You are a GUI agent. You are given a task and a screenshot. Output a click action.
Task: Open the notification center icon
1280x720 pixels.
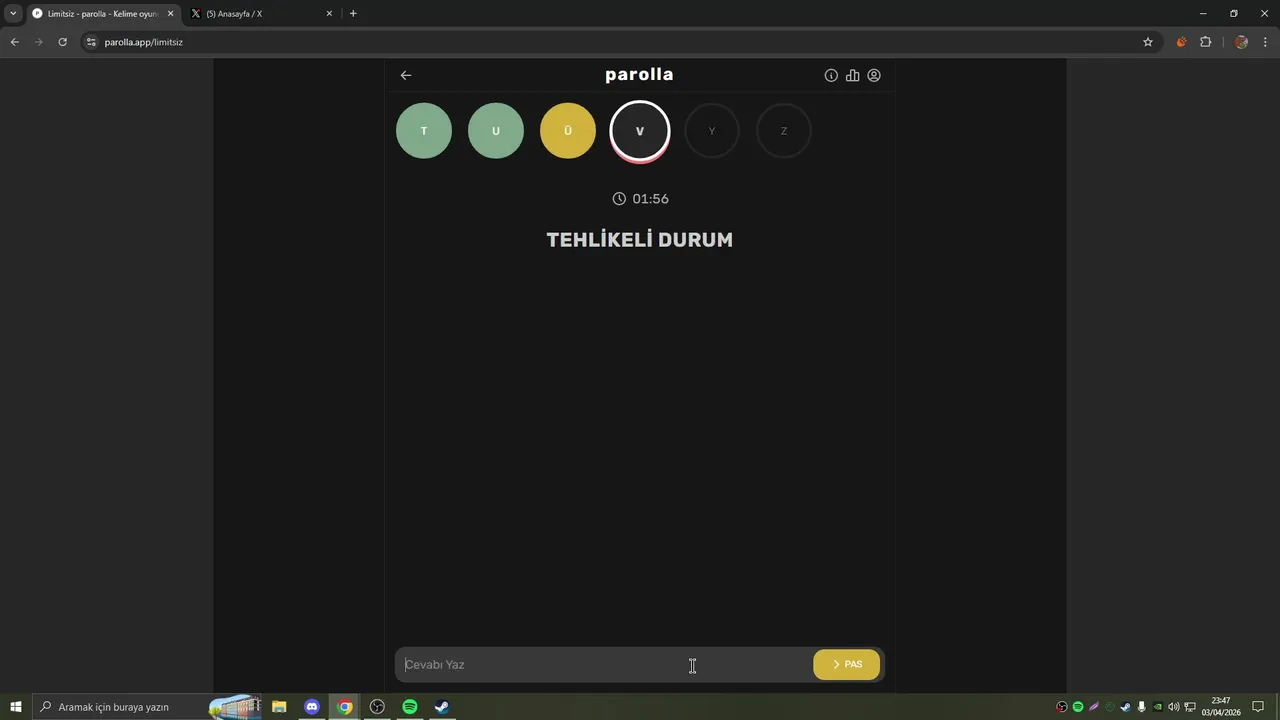pos(1259,707)
